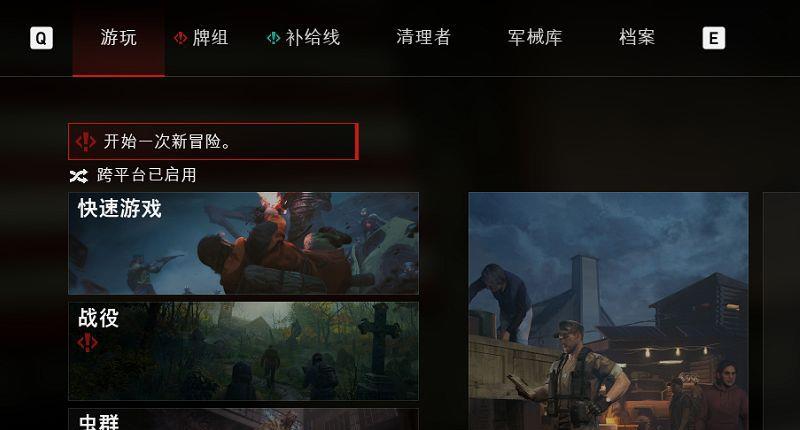Select the 游玩 tab

118,38
